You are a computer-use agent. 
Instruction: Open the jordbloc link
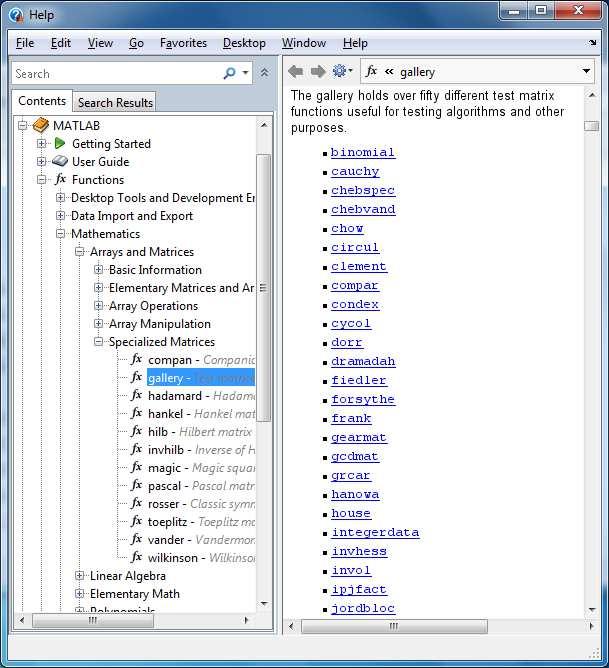pos(363,608)
